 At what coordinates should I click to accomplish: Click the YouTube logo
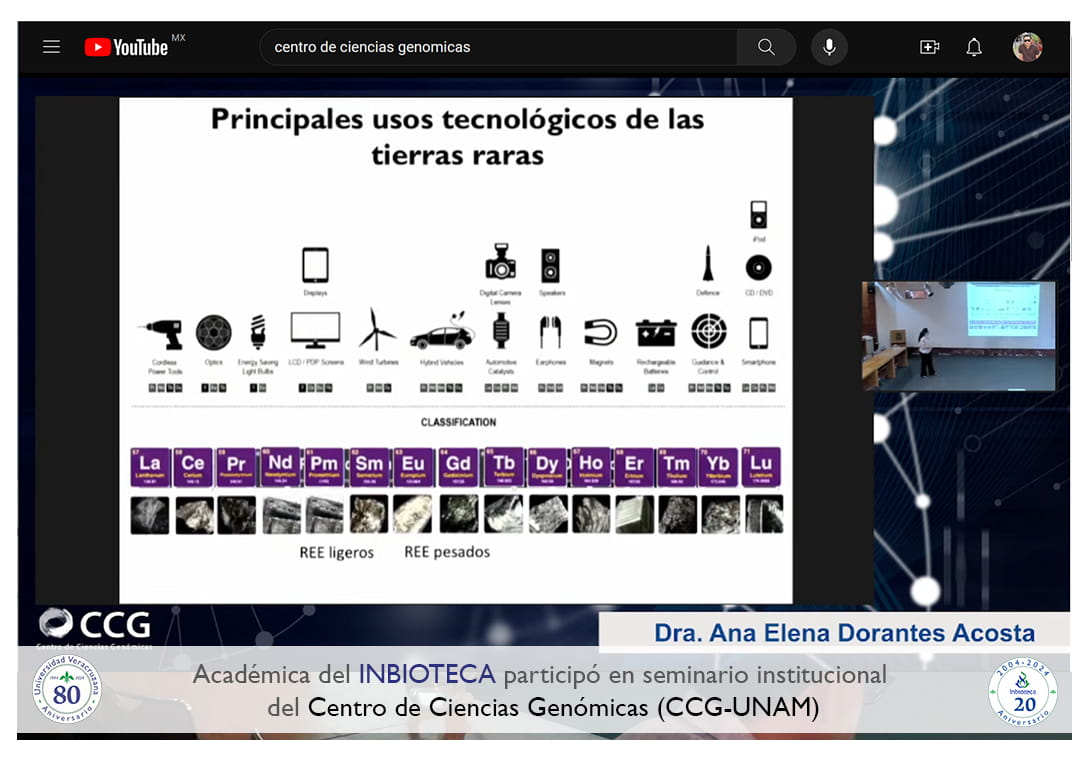pos(126,47)
